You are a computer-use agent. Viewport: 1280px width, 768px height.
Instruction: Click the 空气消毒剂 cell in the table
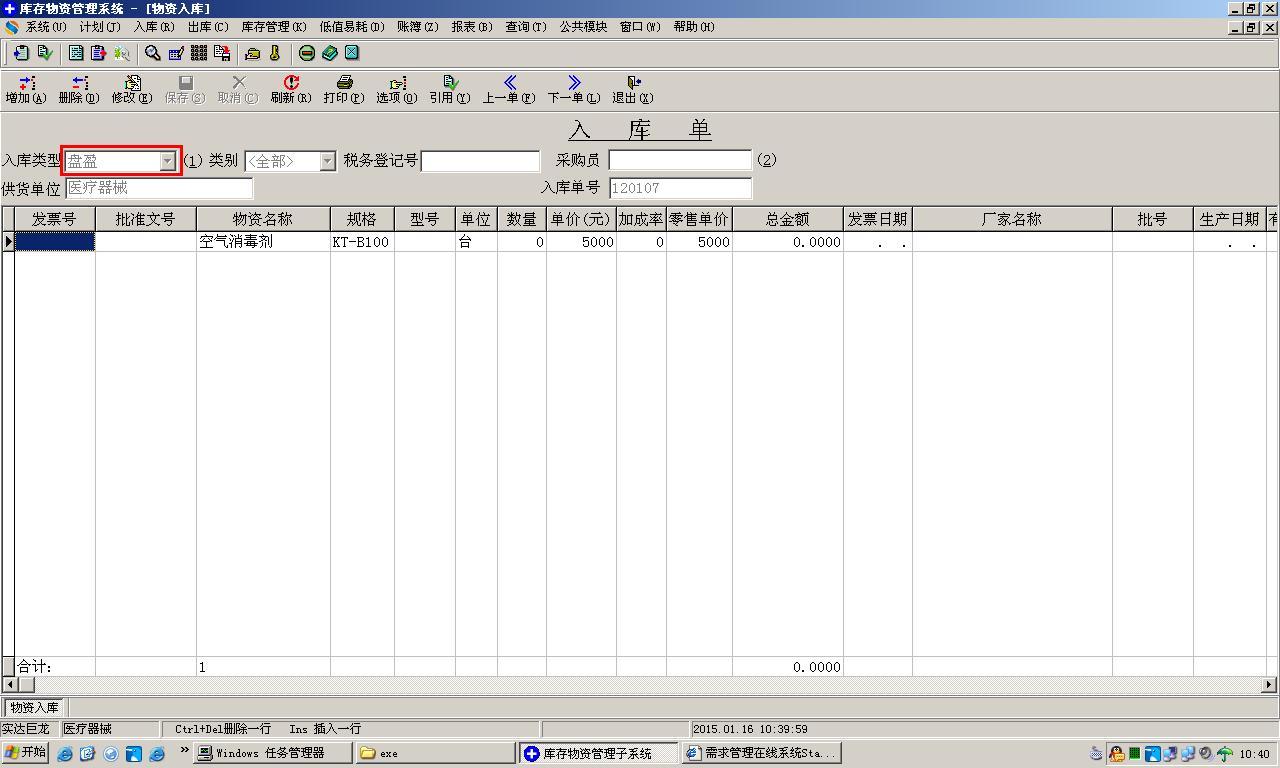[x=263, y=242]
